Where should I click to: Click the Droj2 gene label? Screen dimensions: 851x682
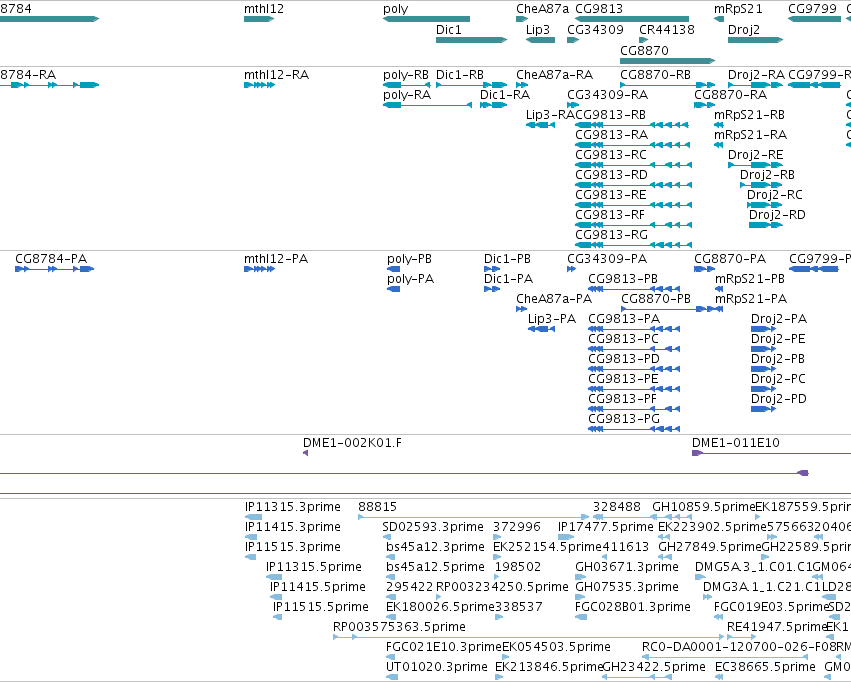click(744, 30)
